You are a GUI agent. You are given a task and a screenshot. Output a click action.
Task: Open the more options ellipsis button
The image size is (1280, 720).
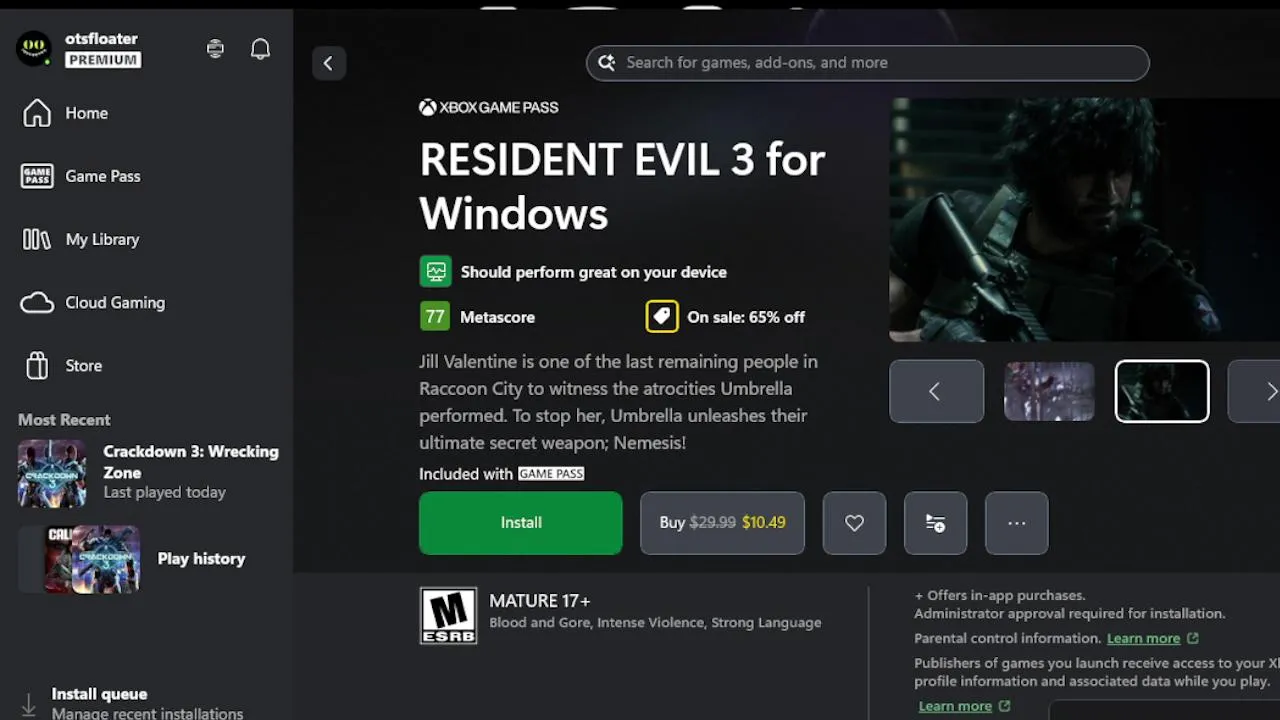1017,523
